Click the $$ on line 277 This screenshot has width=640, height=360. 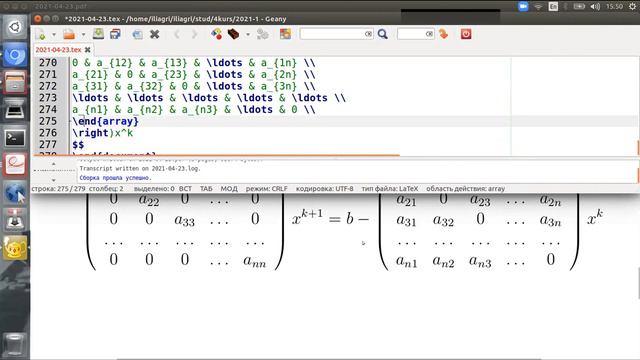pyautogui.click(x=78, y=145)
